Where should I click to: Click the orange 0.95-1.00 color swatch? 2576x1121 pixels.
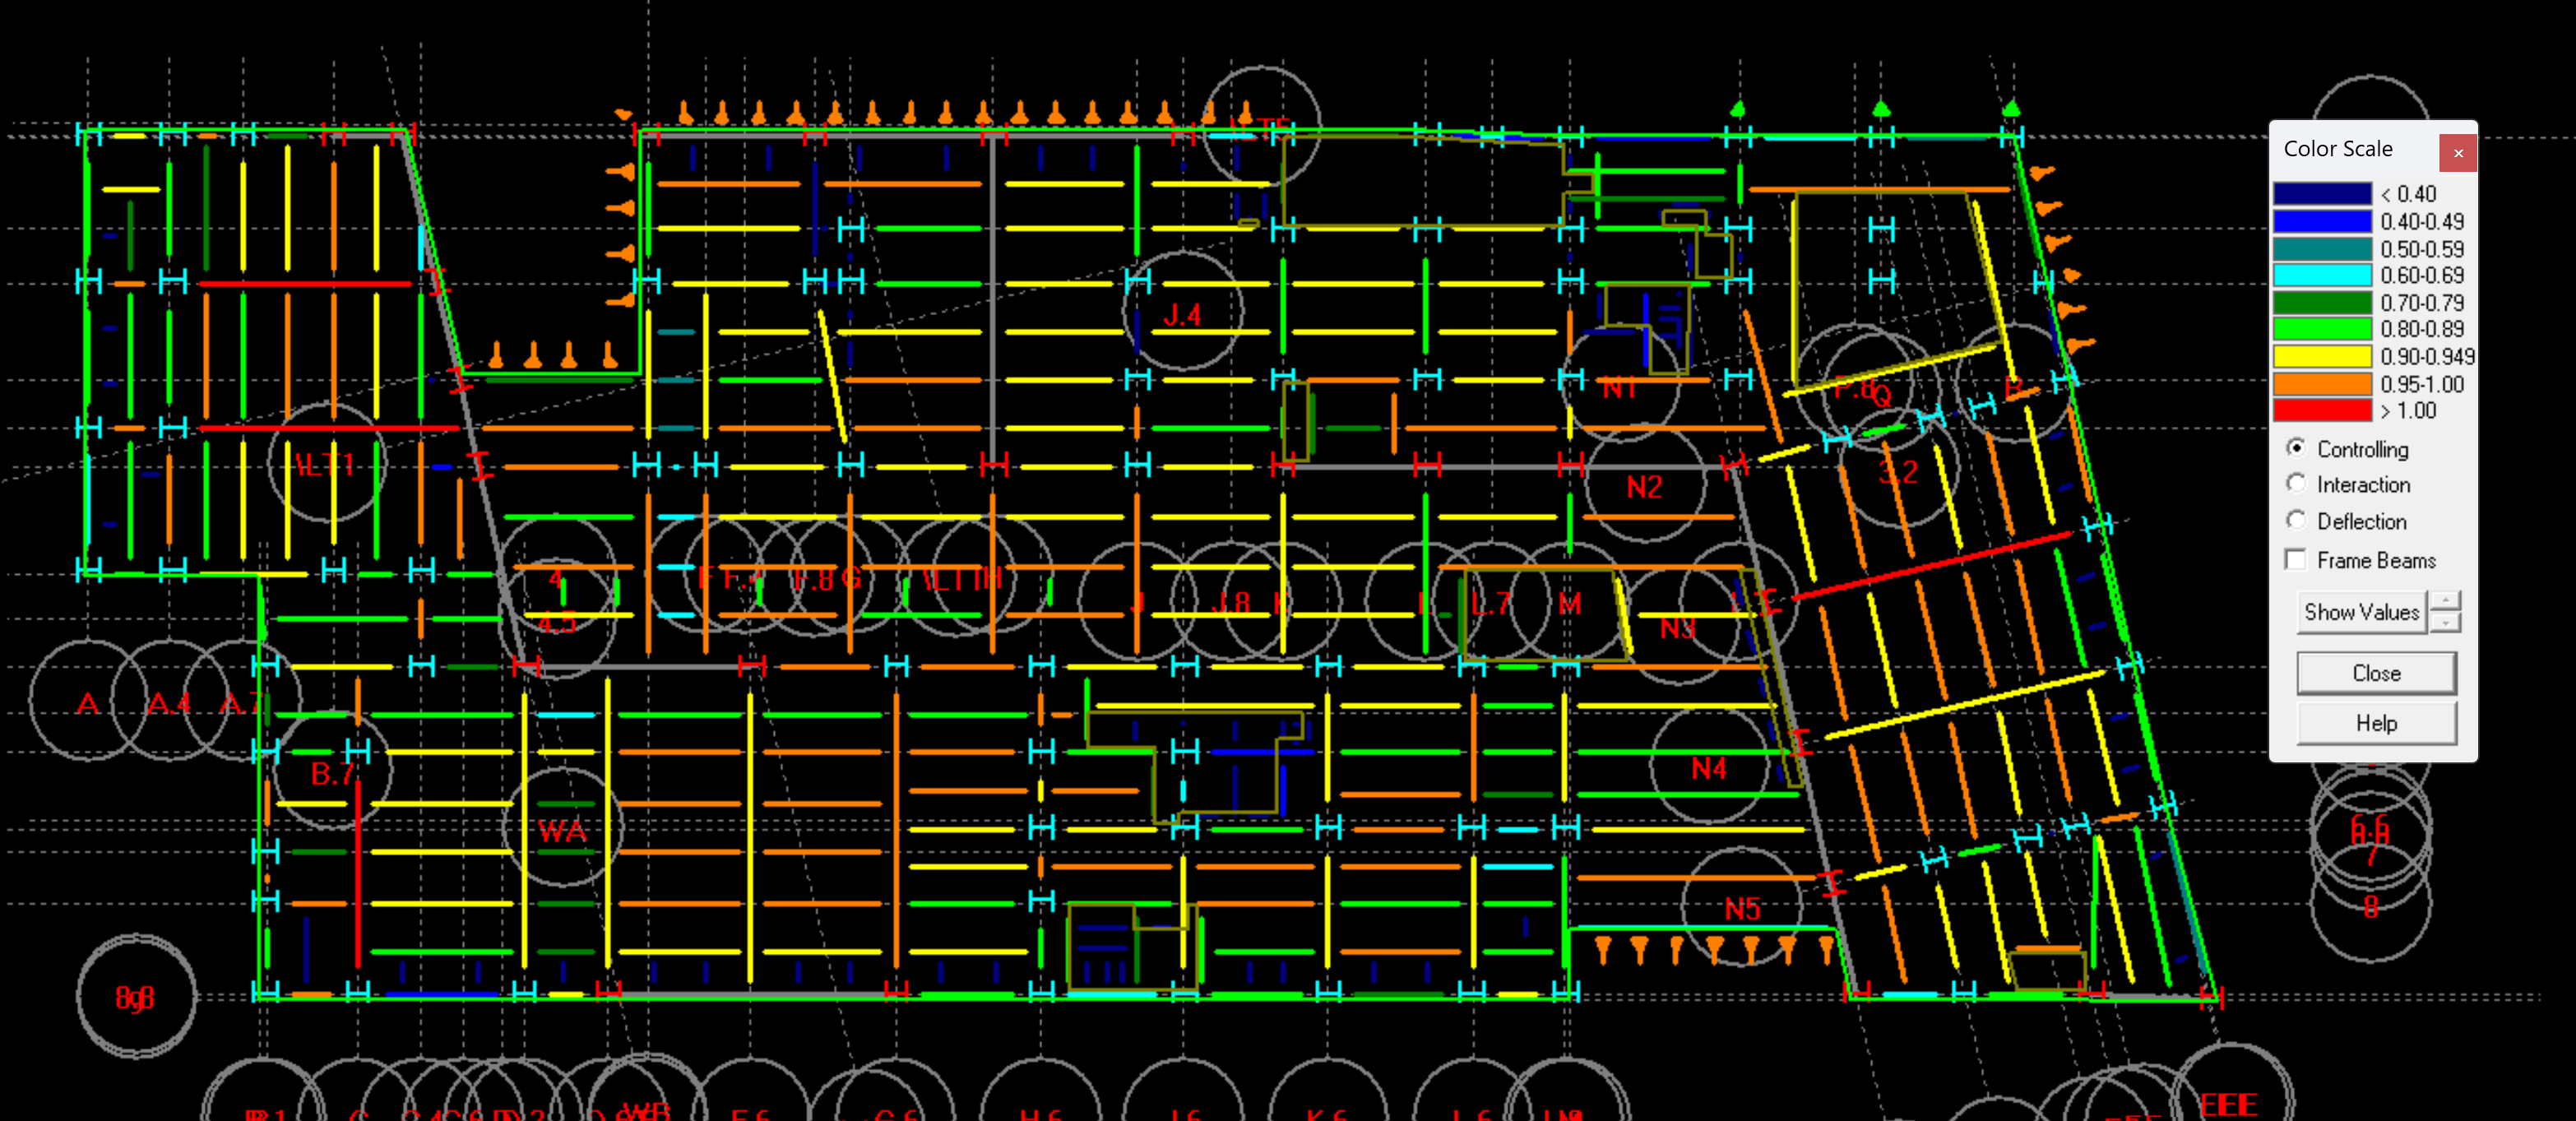2322,383
